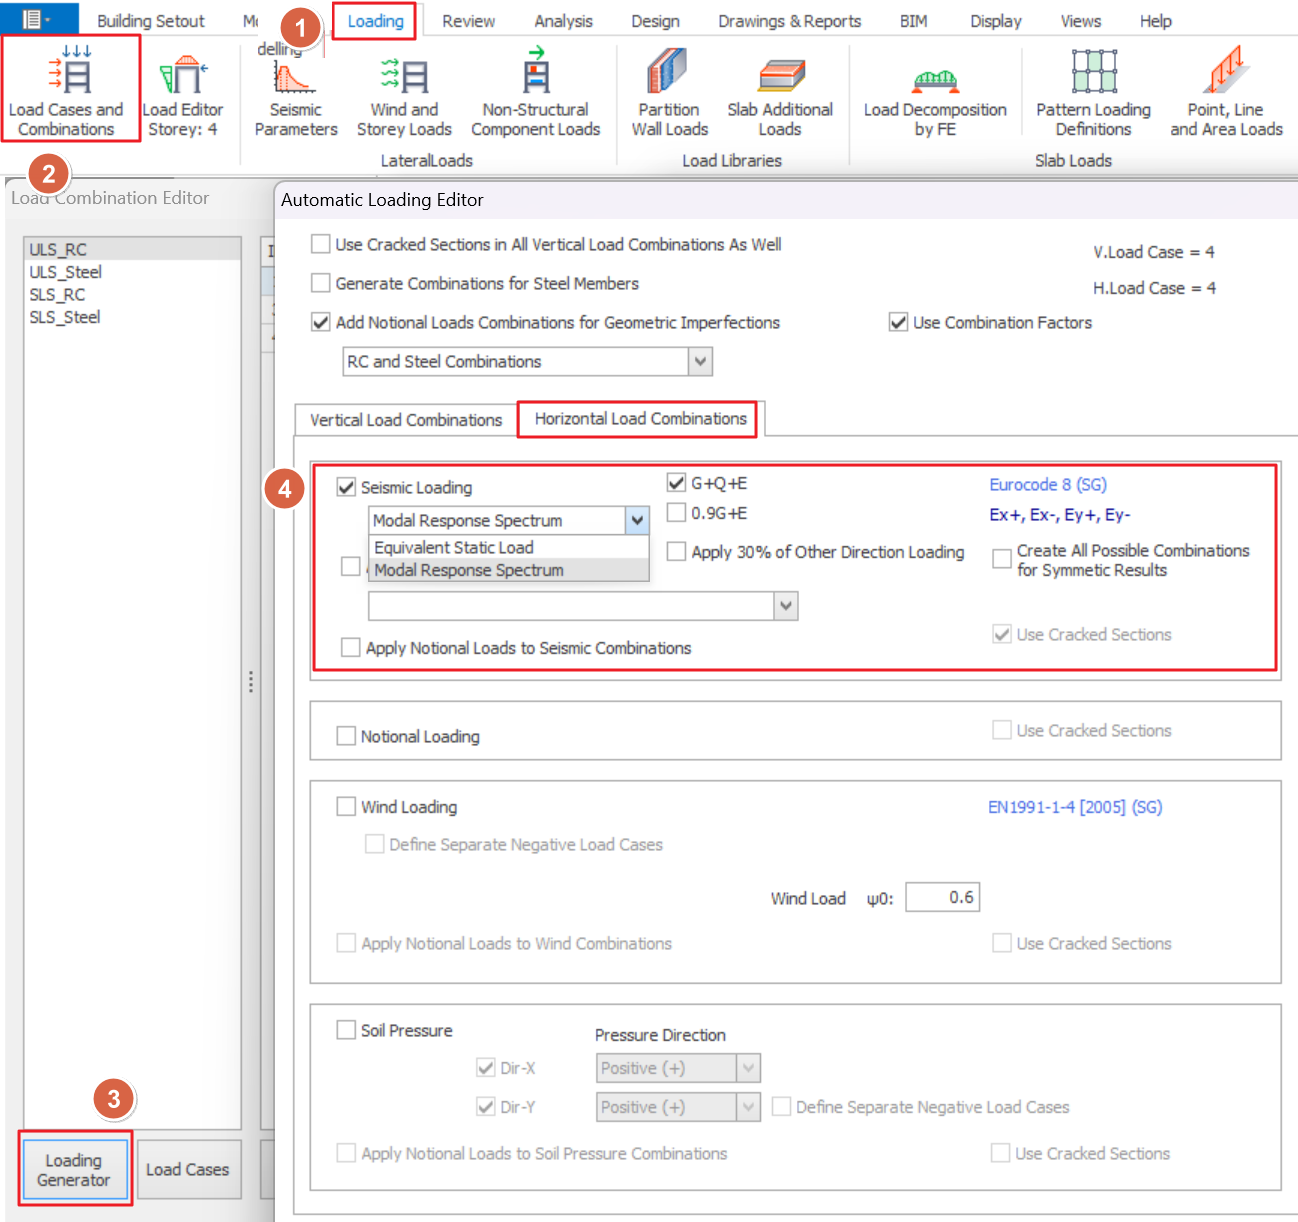Switch to Vertical Load Combinations tab
The width and height of the screenshot is (1298, 1222).
406,420
